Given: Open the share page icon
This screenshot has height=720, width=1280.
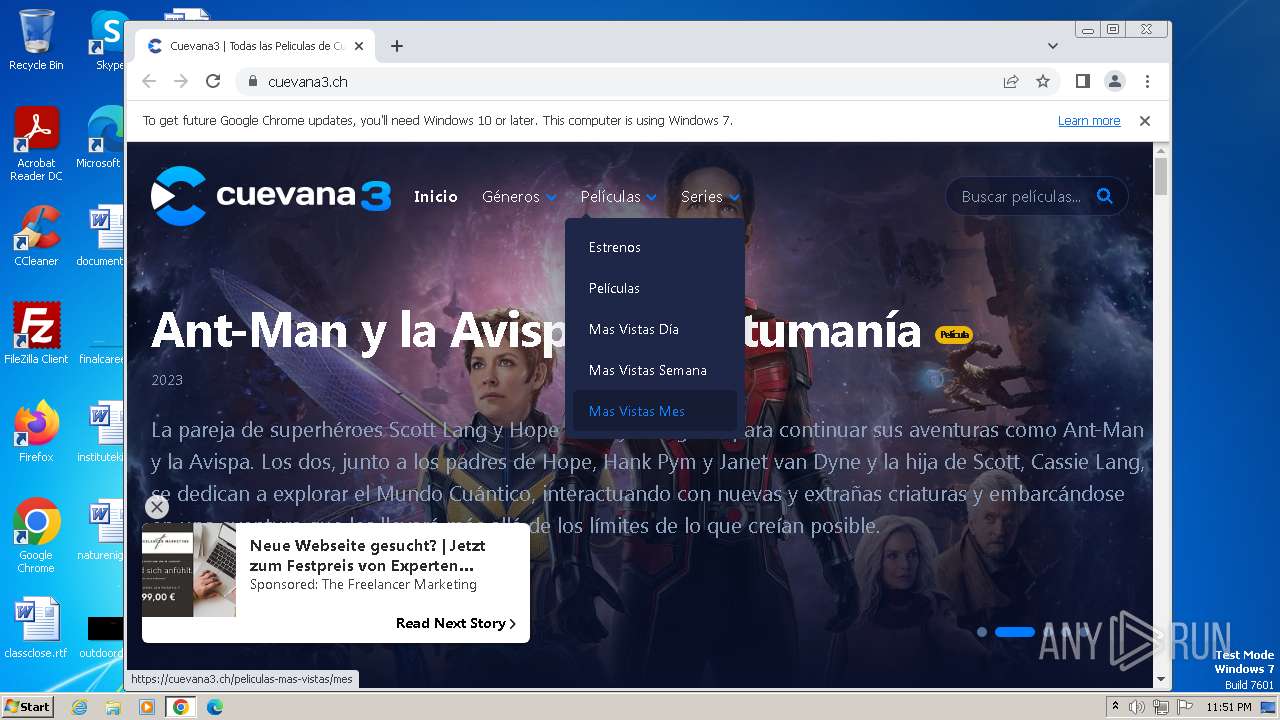Looking at the screenshot, I should (x=1011, y=81).
